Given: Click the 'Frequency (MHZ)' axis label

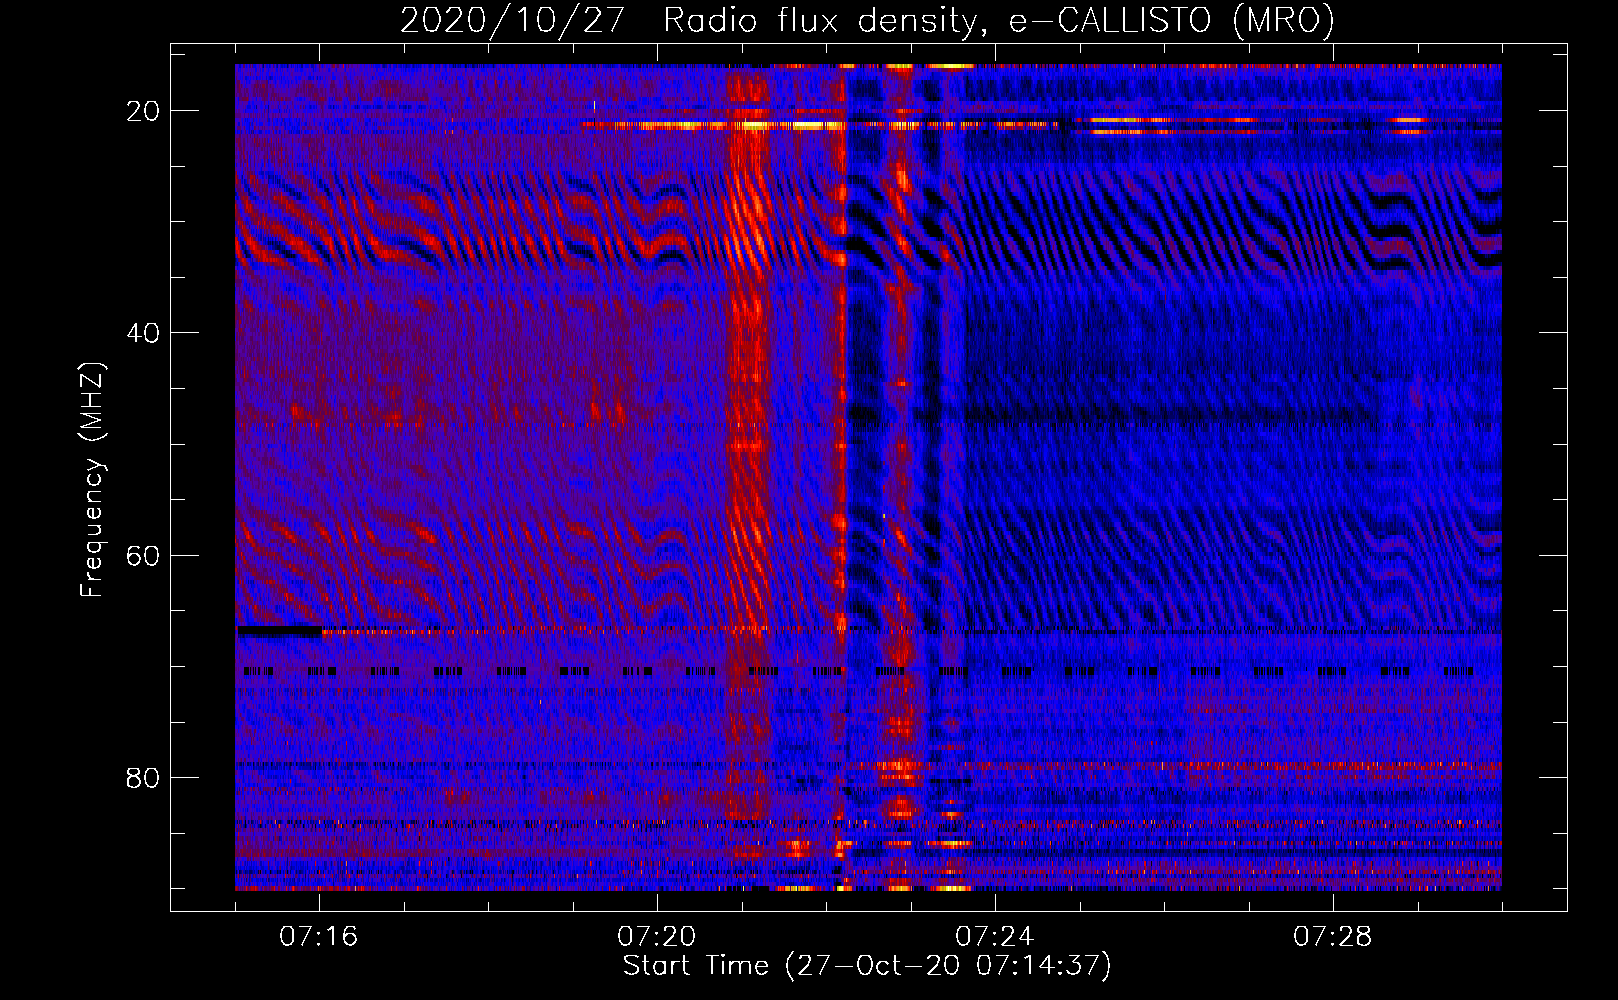Looking at the screenshot, I should (92, 480).
